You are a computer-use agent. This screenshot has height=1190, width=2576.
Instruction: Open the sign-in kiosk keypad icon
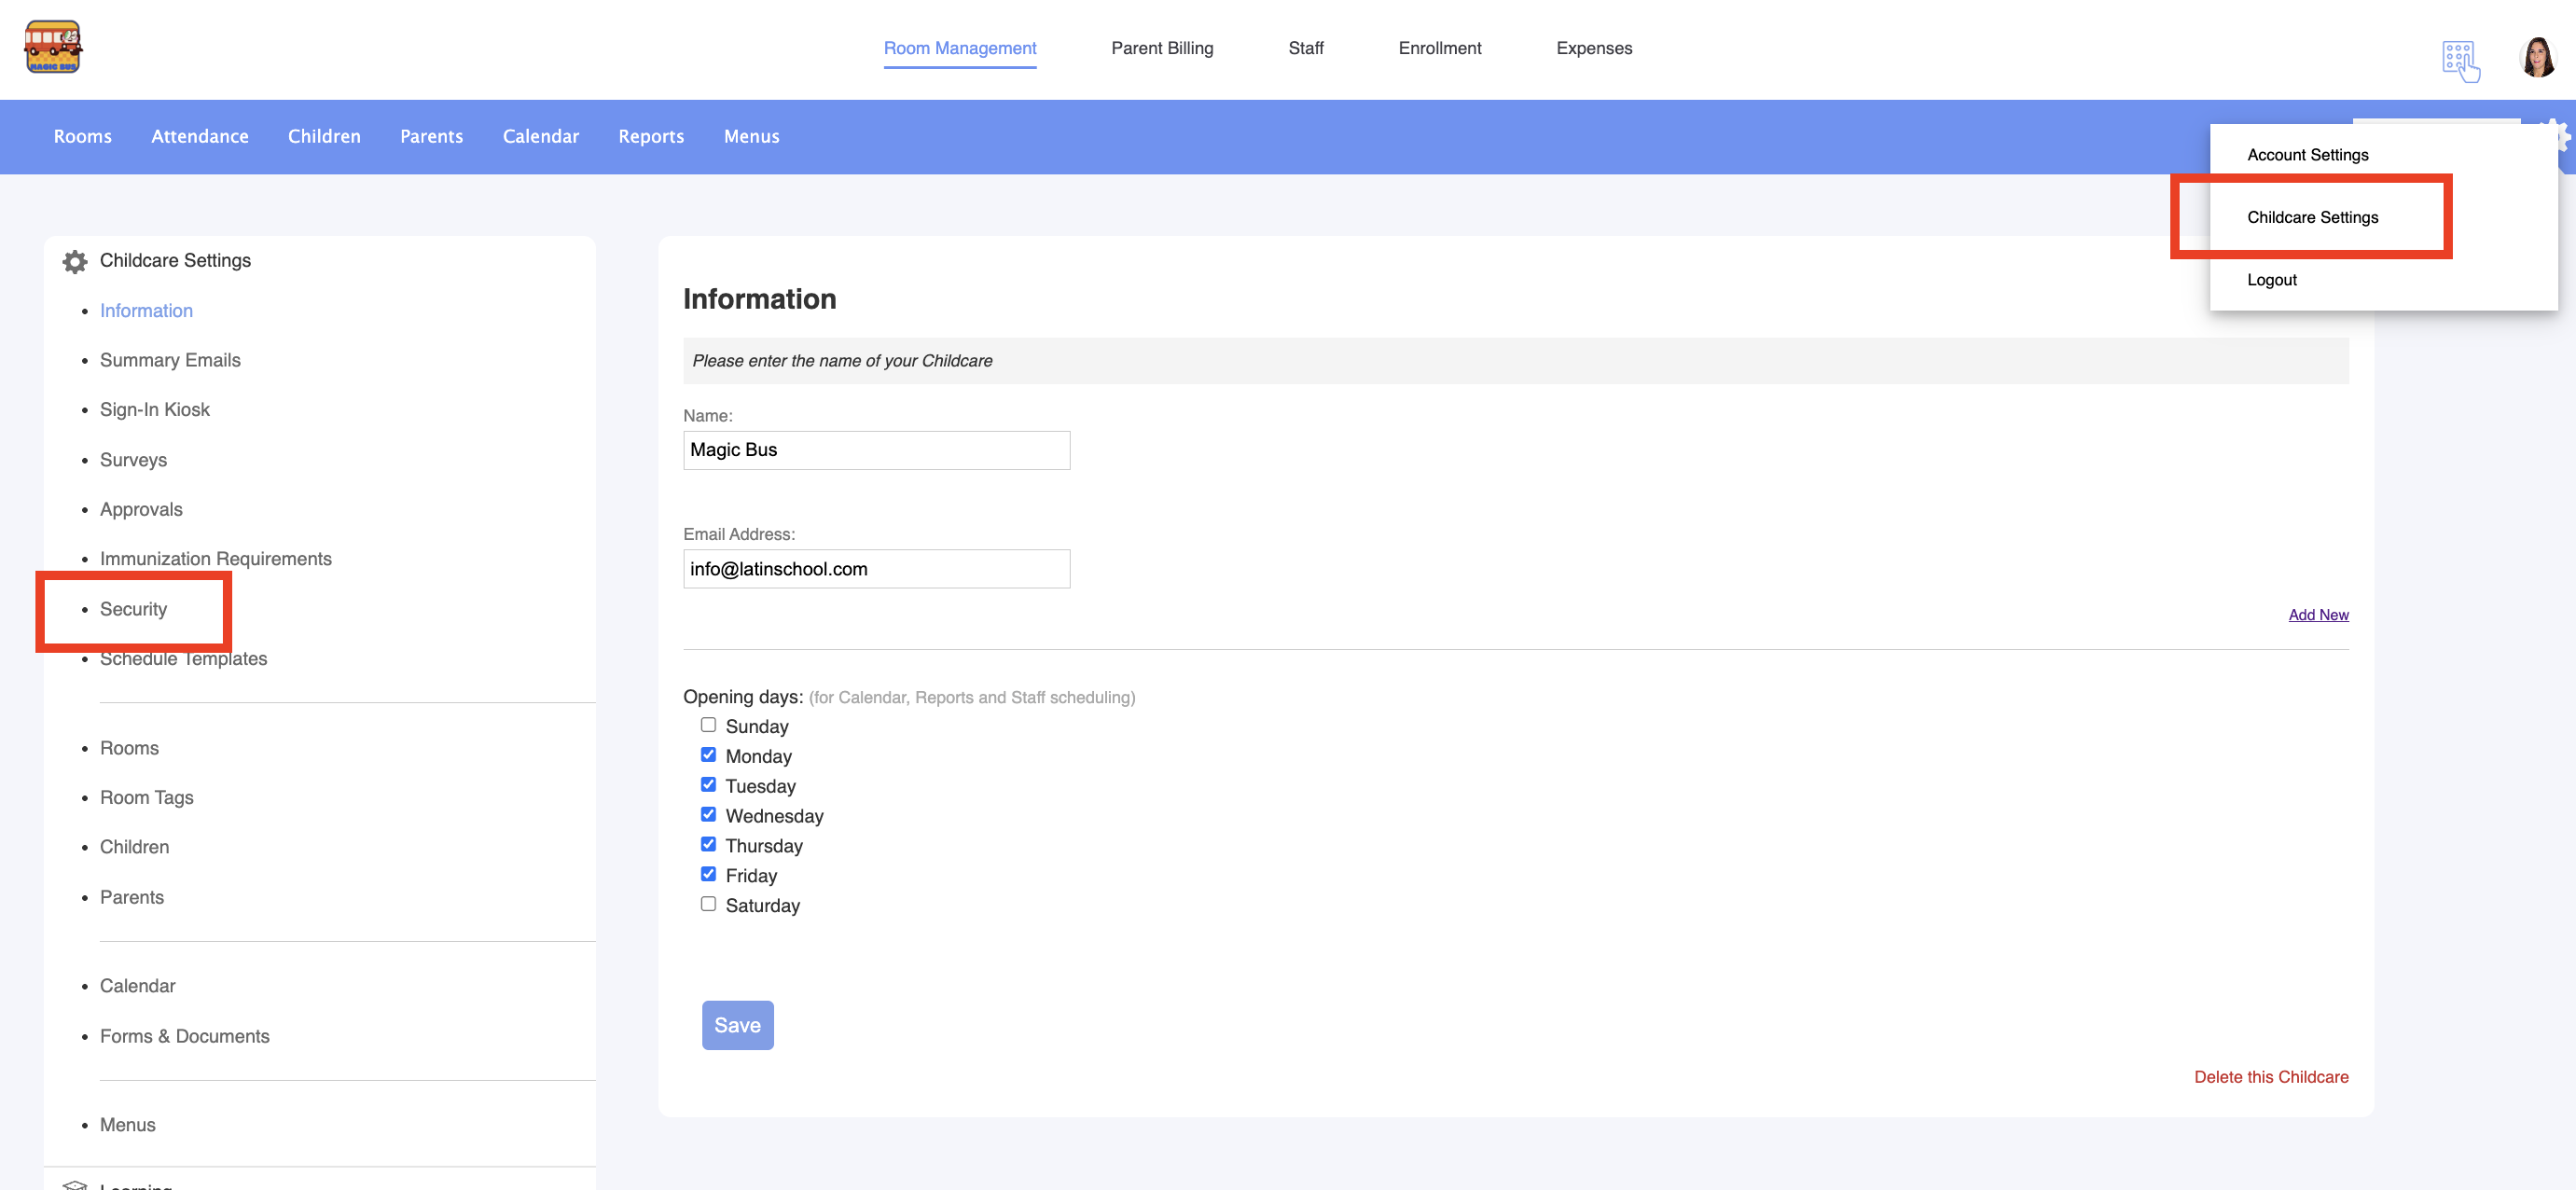pos(2459,61)
